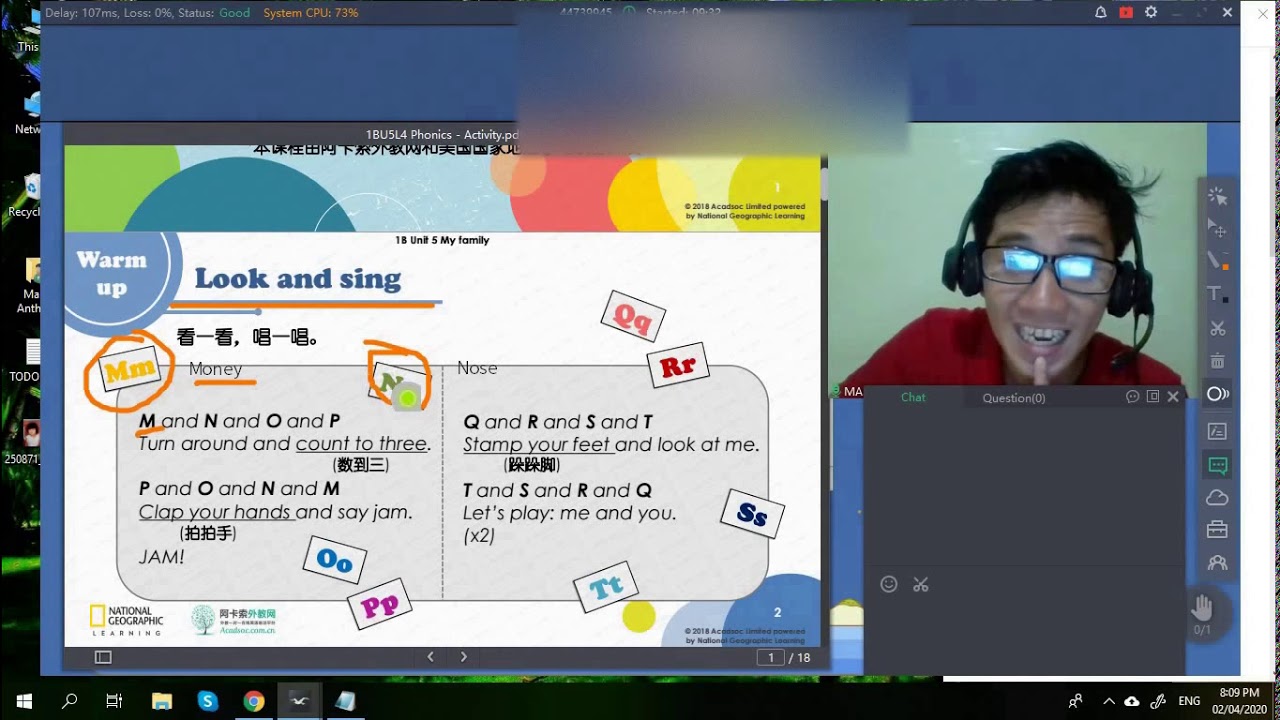Clear annotations with the trash can tool
The height and width of the screenshot is (720, 1280).
(1217, 361)
